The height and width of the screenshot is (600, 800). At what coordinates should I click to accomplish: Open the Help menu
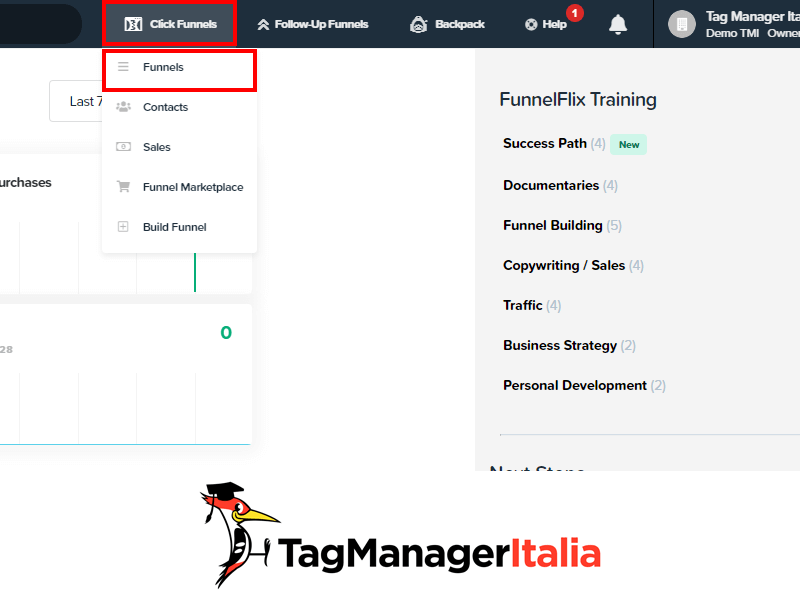coord(546,24)
